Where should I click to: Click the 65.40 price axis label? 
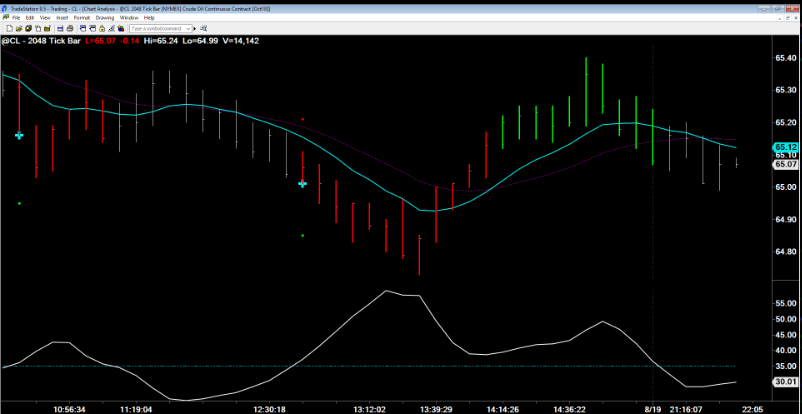(x=786, y=58)
